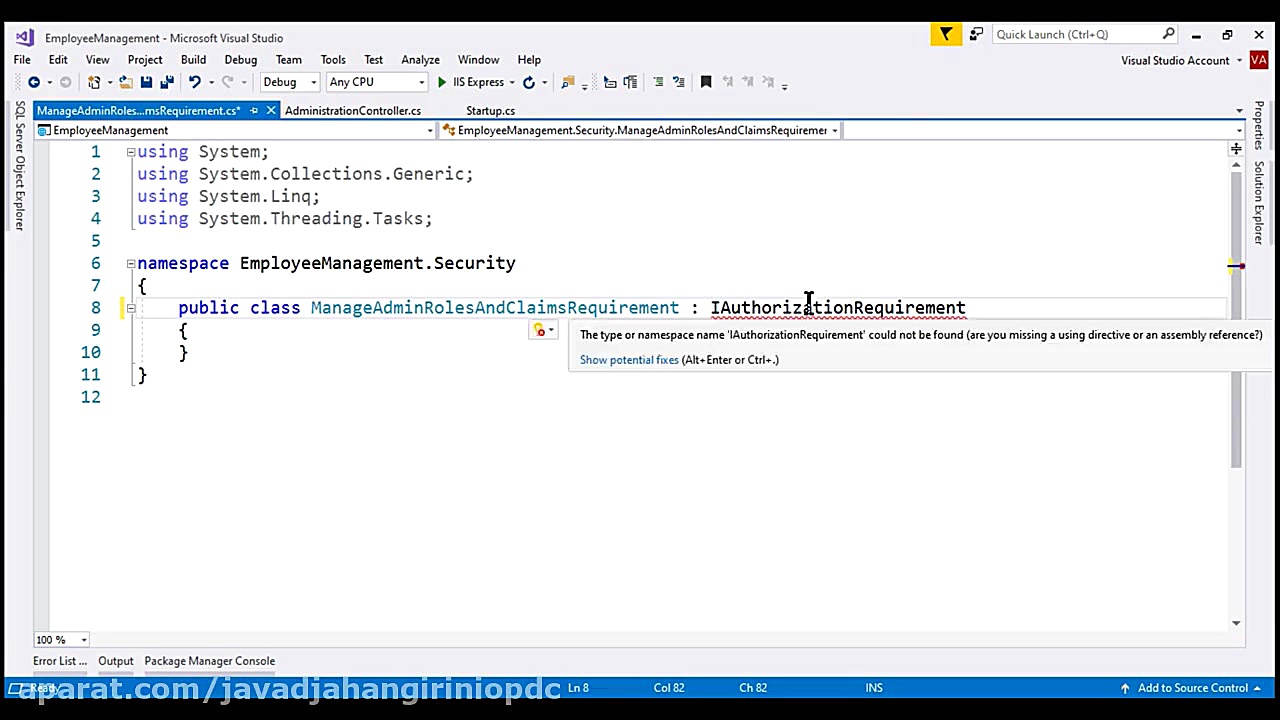Open the Tools menu
The image size is (1280, 720).
pos(333,60)
